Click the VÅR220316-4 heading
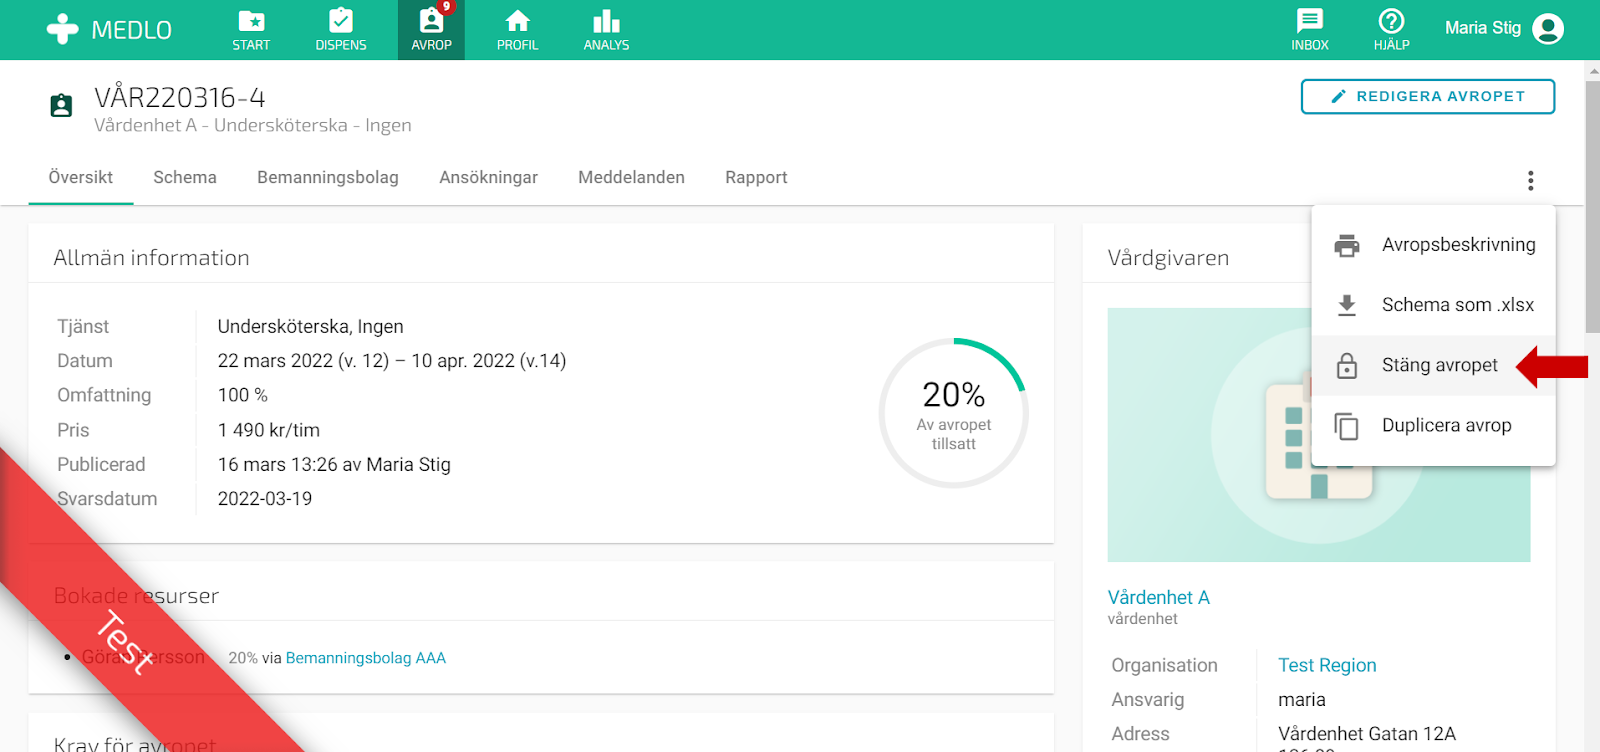Viewport: 1600px width, 752px height. click(180, 97)
